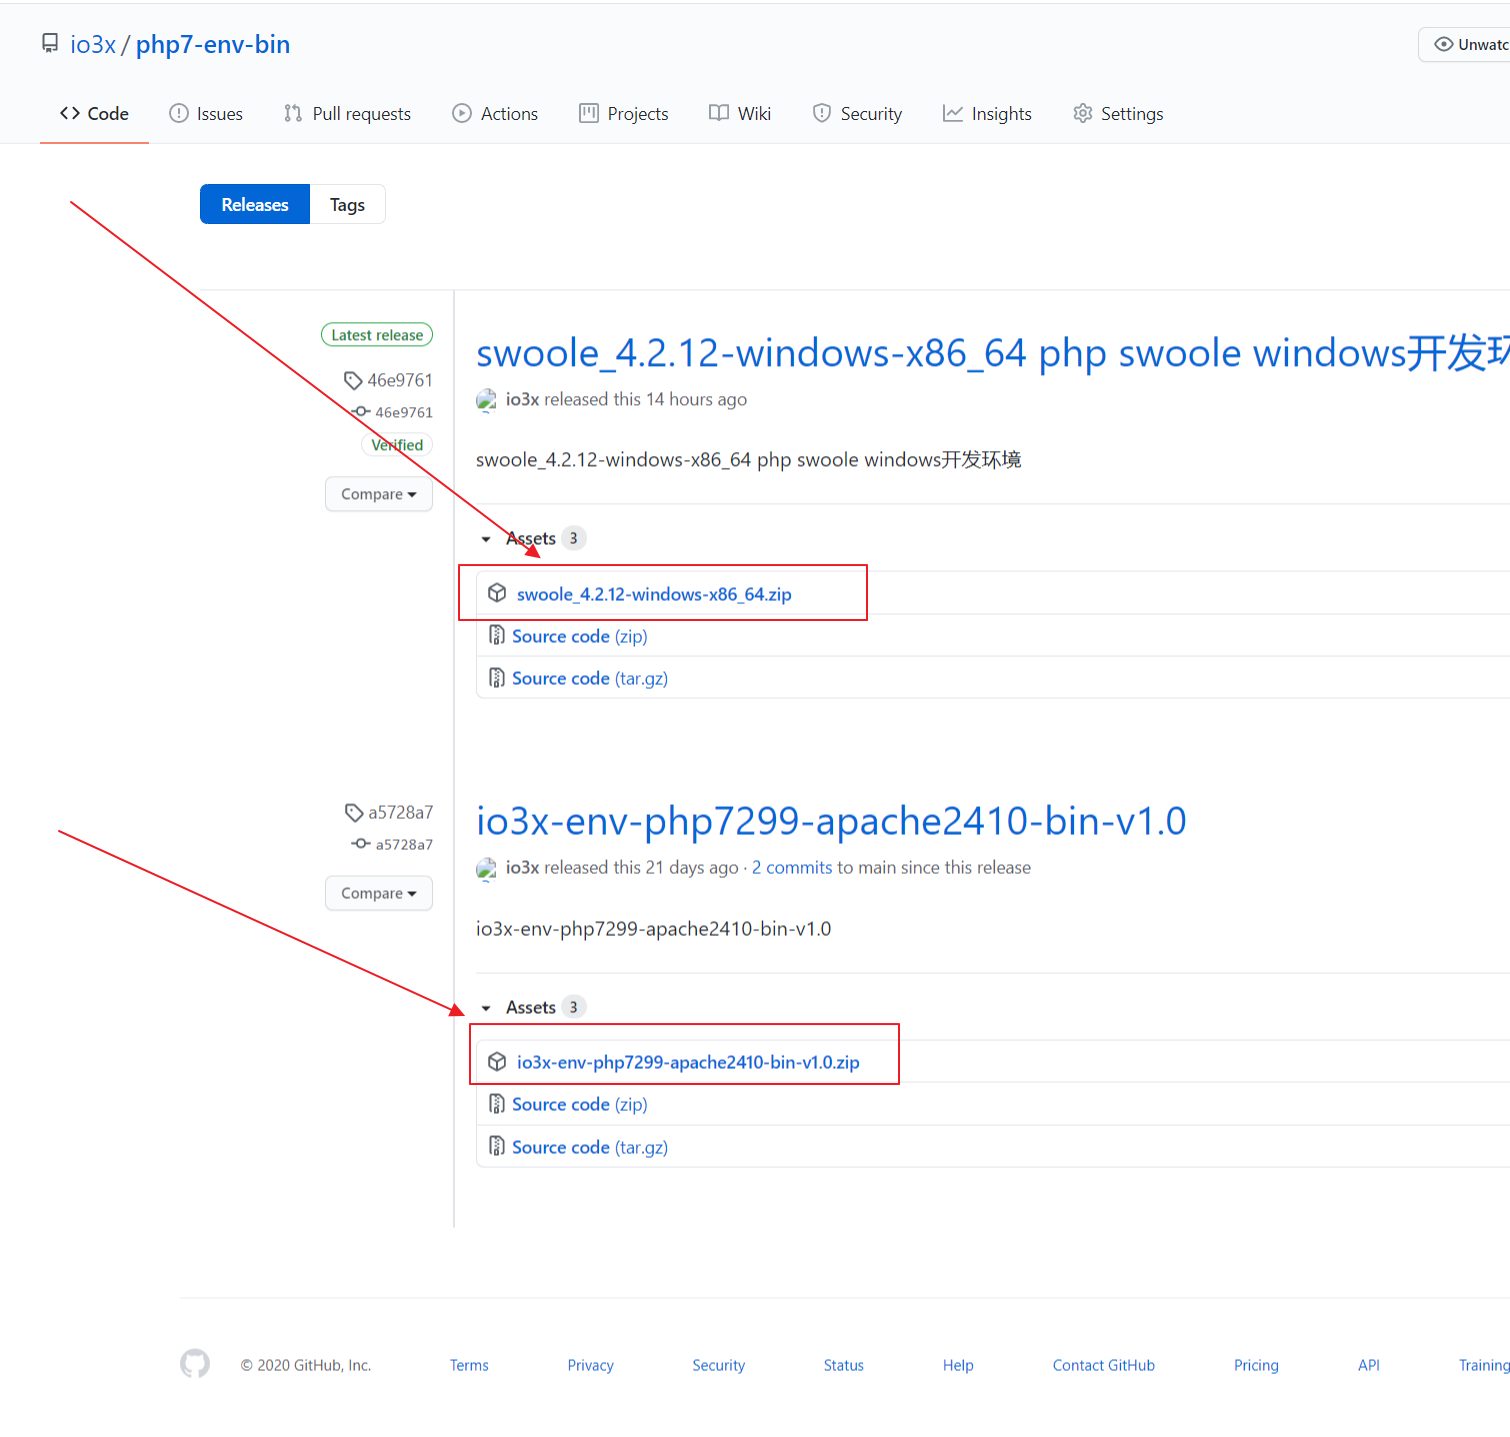This screenshot has width=1510, height=1437.
Task: Click io3x avatar on apache2410 release
Action: point(486,868)
